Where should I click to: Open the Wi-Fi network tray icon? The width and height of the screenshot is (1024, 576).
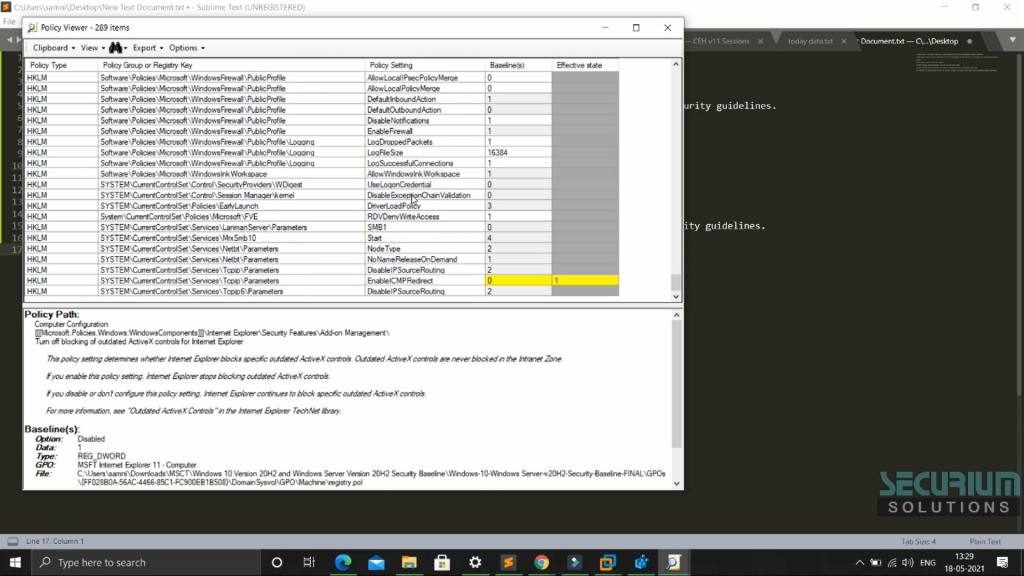[892, 562]
